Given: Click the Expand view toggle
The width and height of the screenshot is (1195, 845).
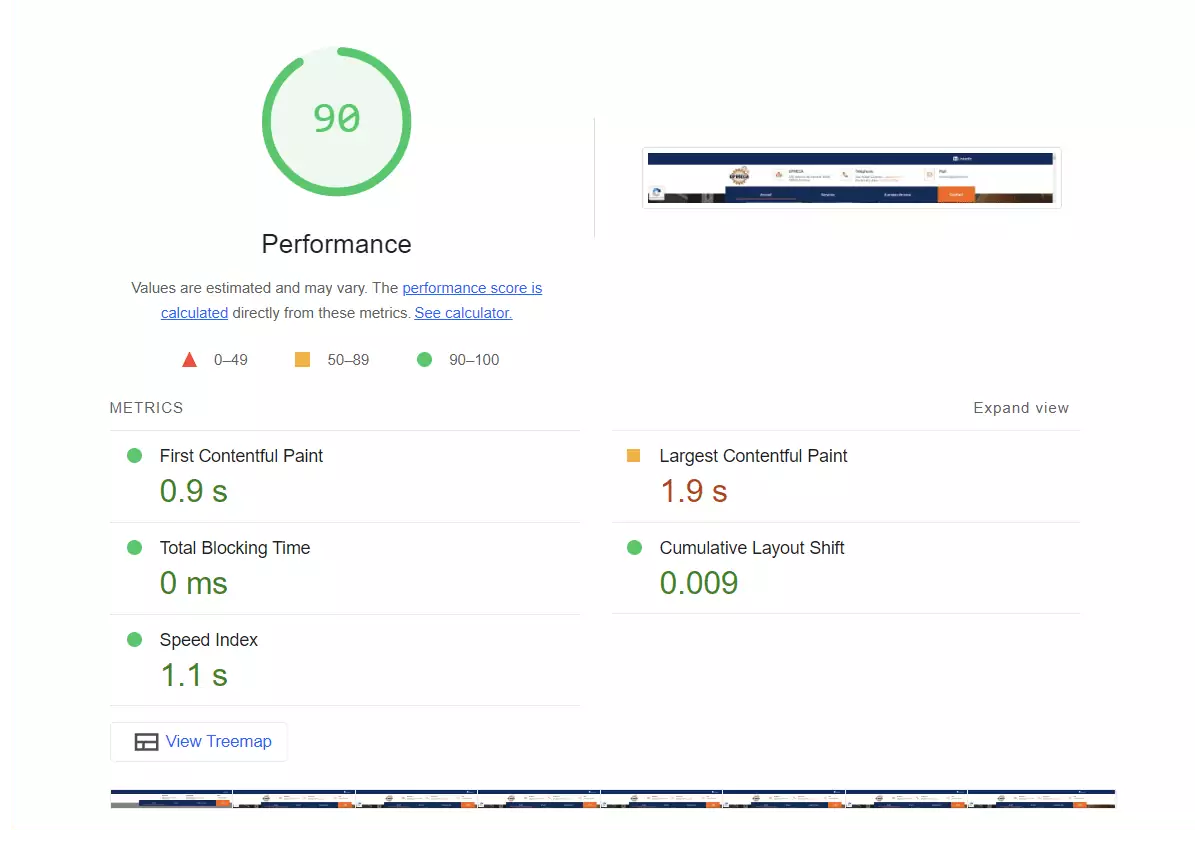Looking at the screenshot, I should pos(1020,408).
